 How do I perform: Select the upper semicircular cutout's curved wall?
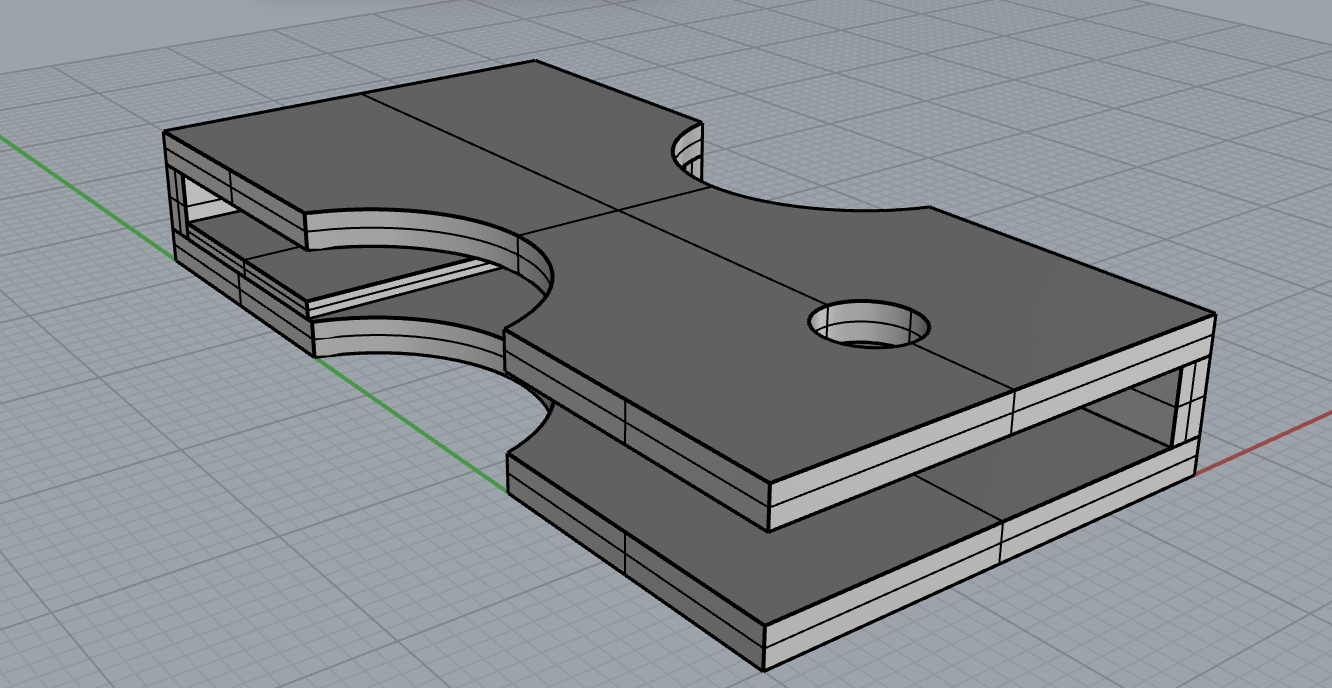[430, 232]
